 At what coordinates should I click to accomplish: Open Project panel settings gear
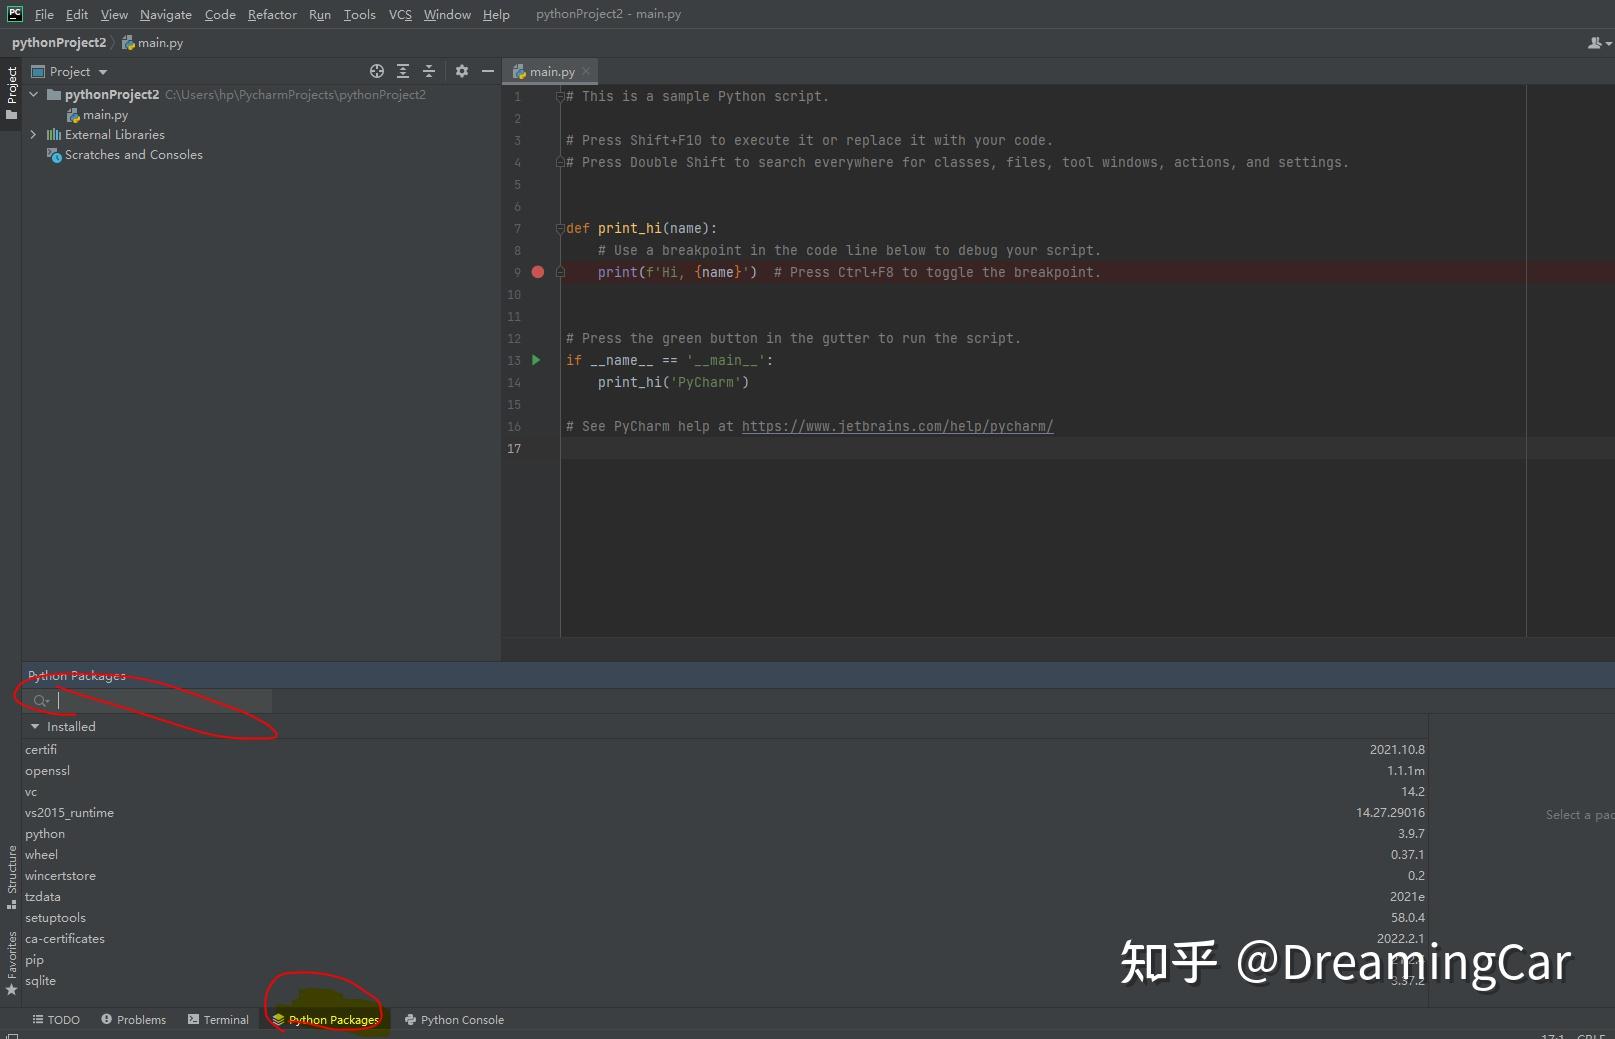click(x=461, y=71)
